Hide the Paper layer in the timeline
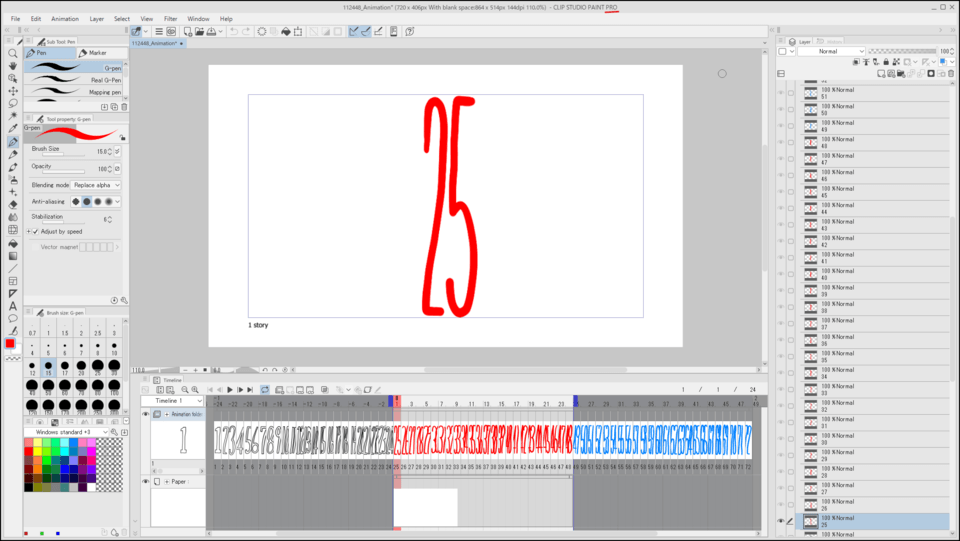 click(146, 482)
